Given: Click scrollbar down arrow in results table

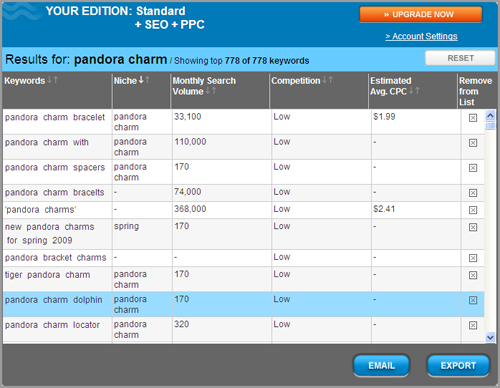Looking at the screenshot, I should 490,337.
